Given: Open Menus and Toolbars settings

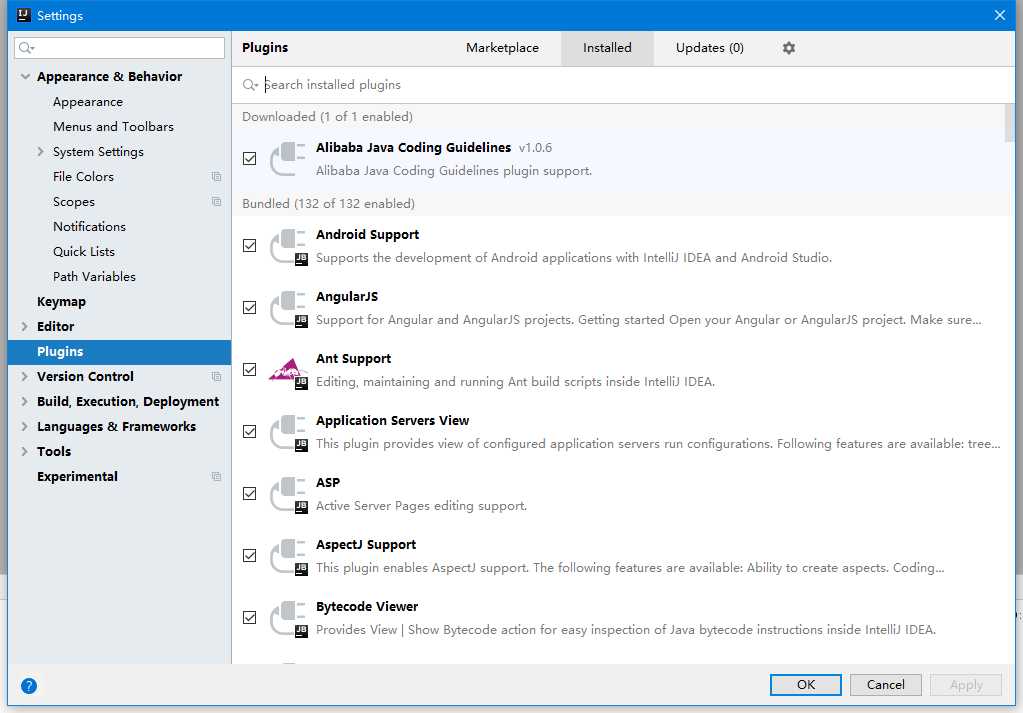Looking at the screenshot, I should 113,127.
